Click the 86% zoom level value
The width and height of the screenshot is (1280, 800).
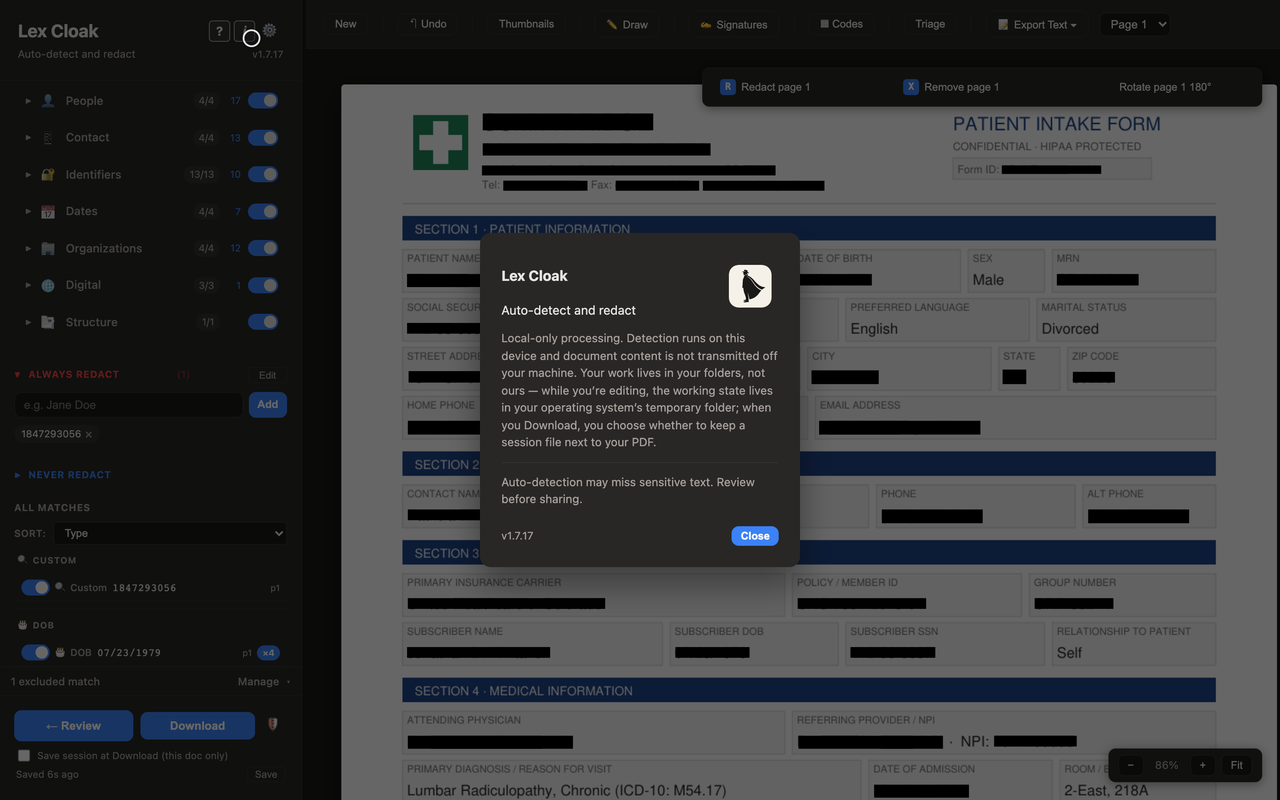coord(1166,765)
